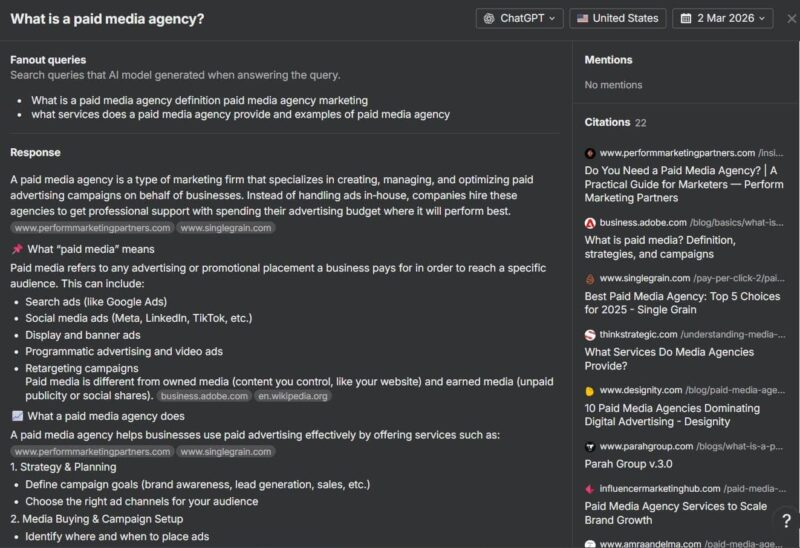Image resolution: width=800 pixels, height=548 pixels.
Task: Close the query detail panel
Action: point(791,19)
